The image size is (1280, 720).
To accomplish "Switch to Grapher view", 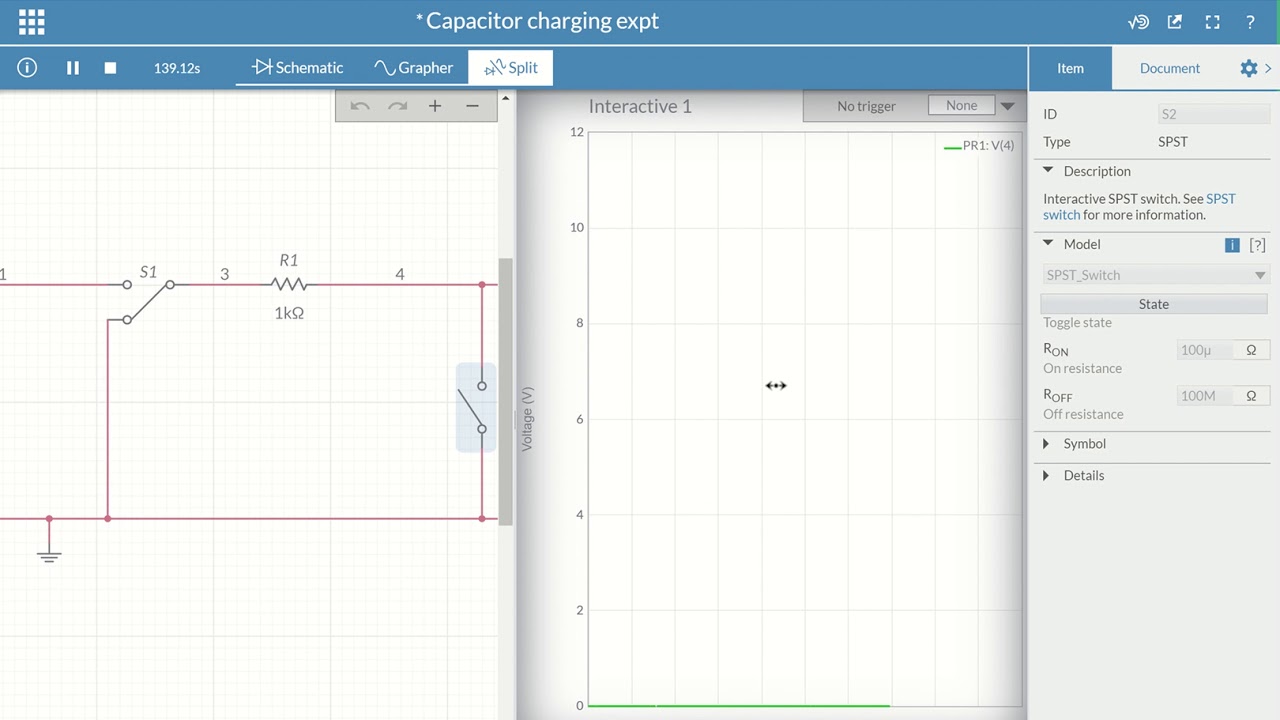I will [413, 68].
